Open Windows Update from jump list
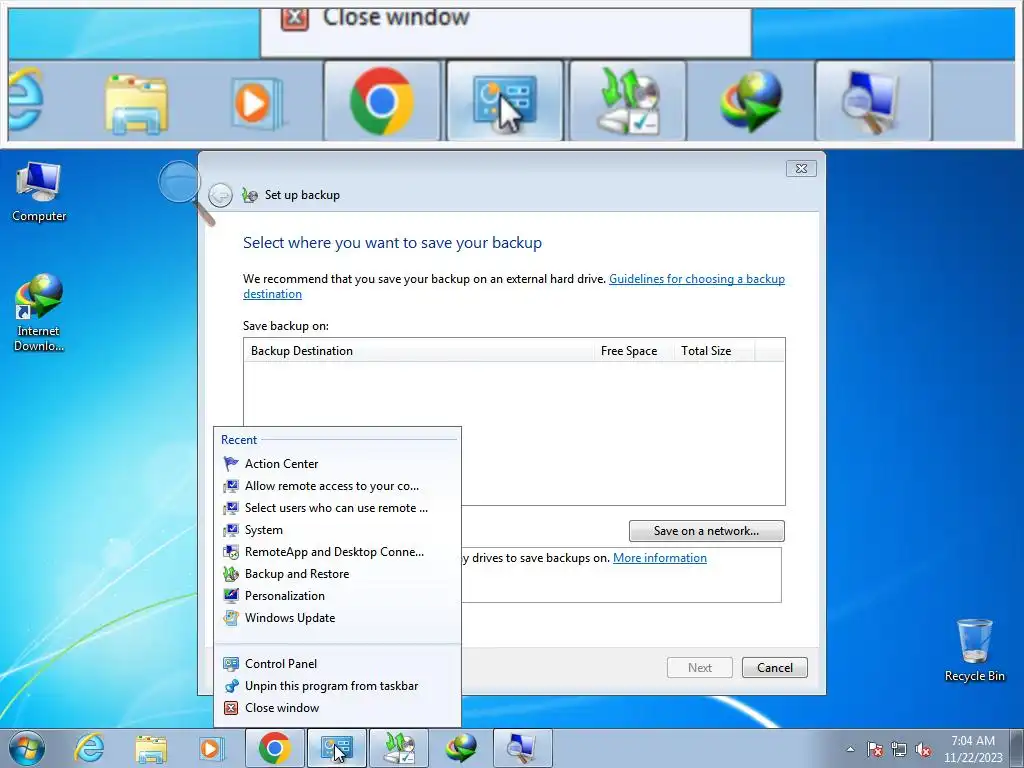 click(x=338, y=618)
